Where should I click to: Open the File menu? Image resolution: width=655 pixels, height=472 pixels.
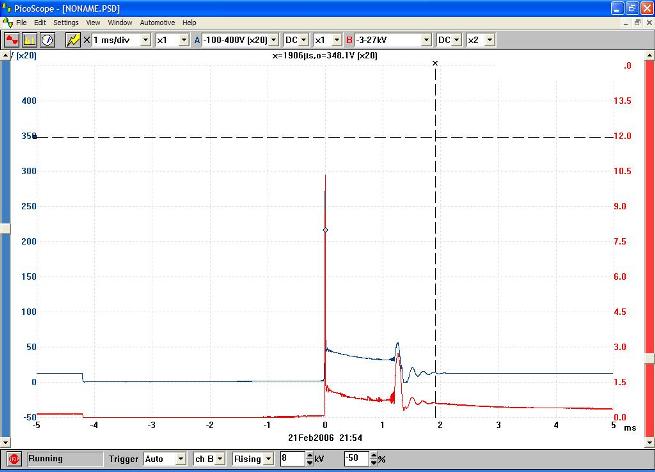pos(21,22)
